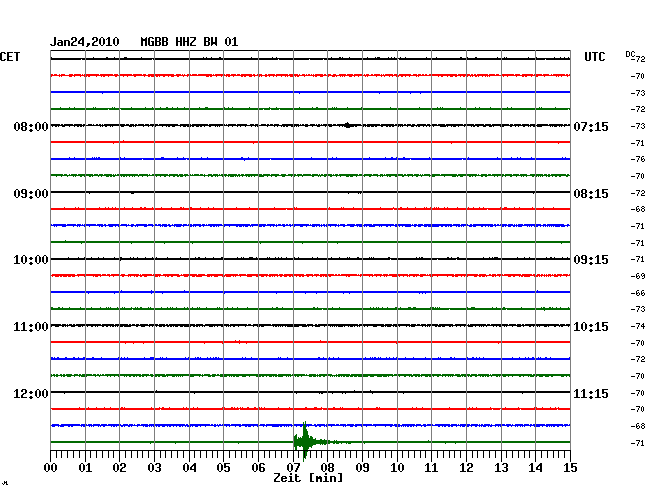The image size is (650, 494).
Task: Click the 07:15 UTC time label
Action: pos(591,126)
